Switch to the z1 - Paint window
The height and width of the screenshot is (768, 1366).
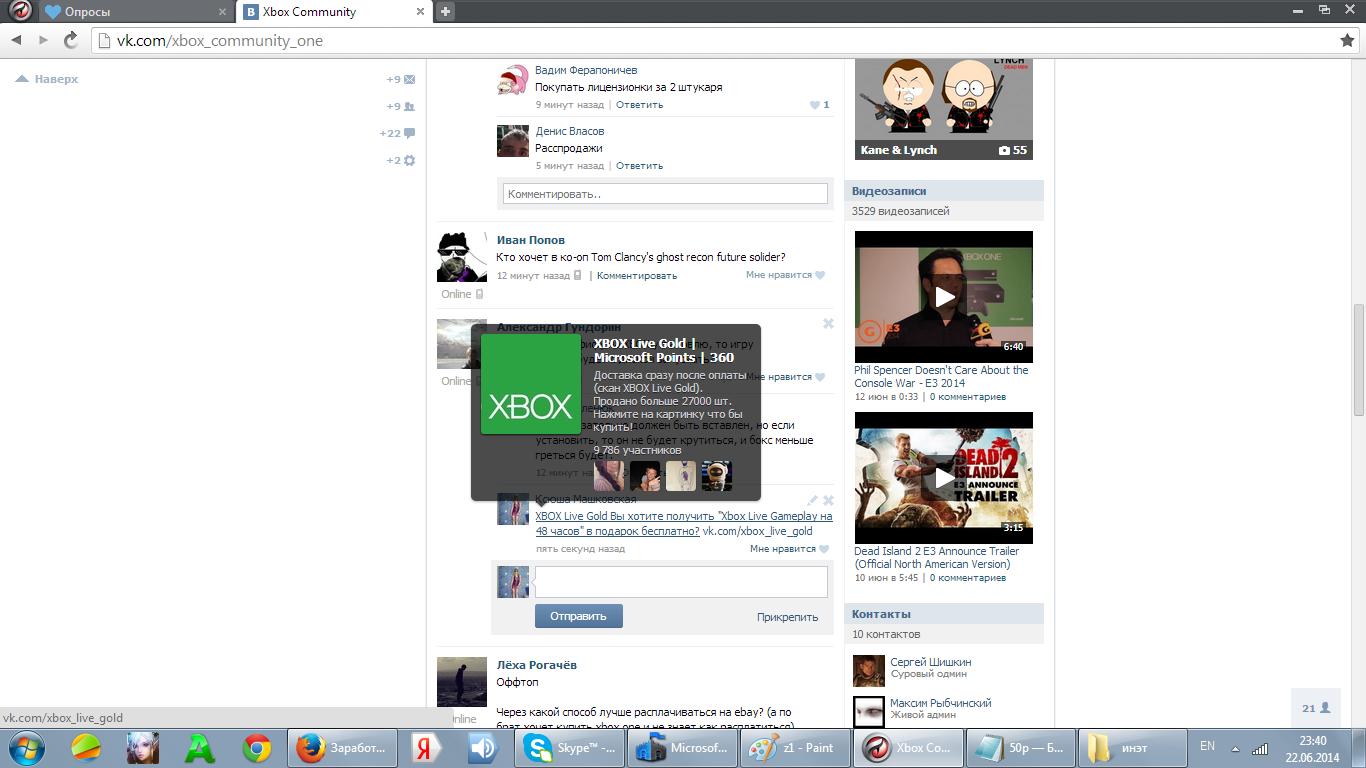pos(796,748)
